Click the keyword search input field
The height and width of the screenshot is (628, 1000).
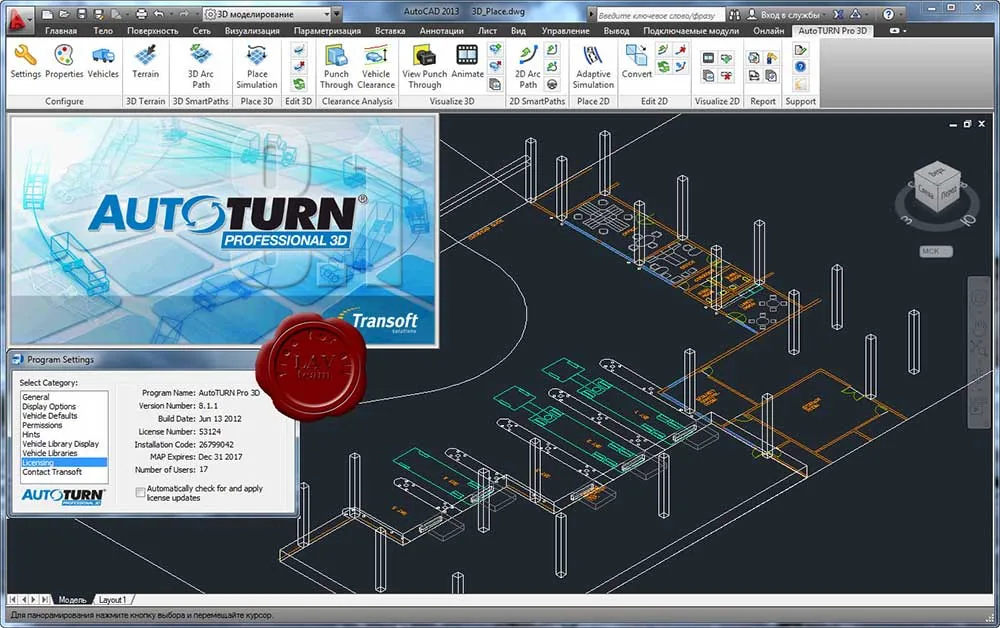click(x=661, y=15)
